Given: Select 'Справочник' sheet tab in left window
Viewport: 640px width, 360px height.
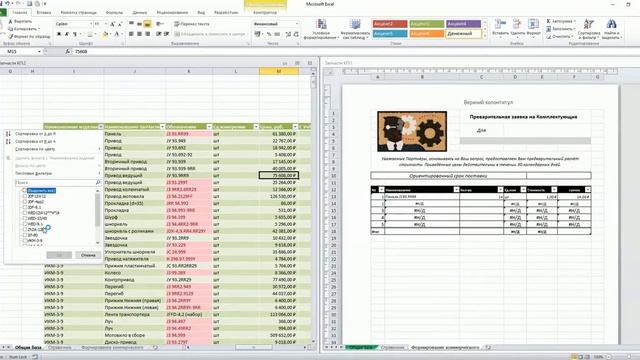Looking at the screenshot, I should pyautogui.click(x=60, y=348).
